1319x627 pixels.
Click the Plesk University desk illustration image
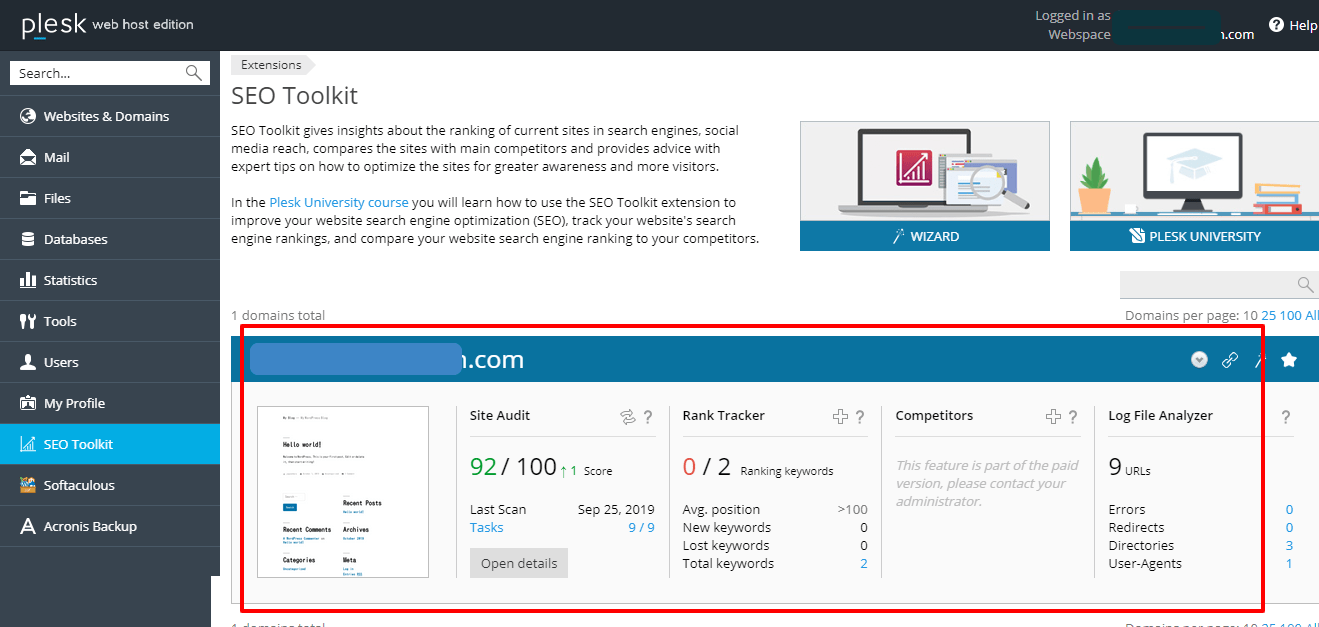pyautogui.click(x=1194, y=172)
